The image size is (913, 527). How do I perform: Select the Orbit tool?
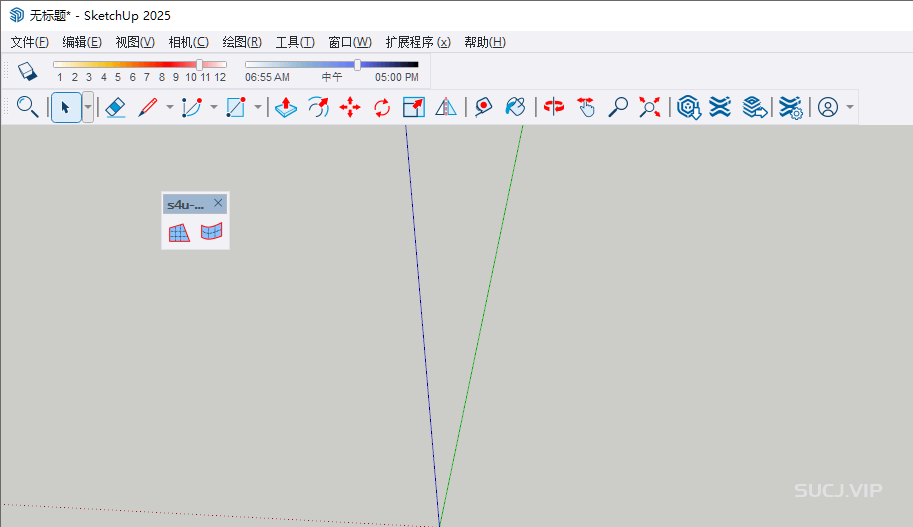click(554, 107)
